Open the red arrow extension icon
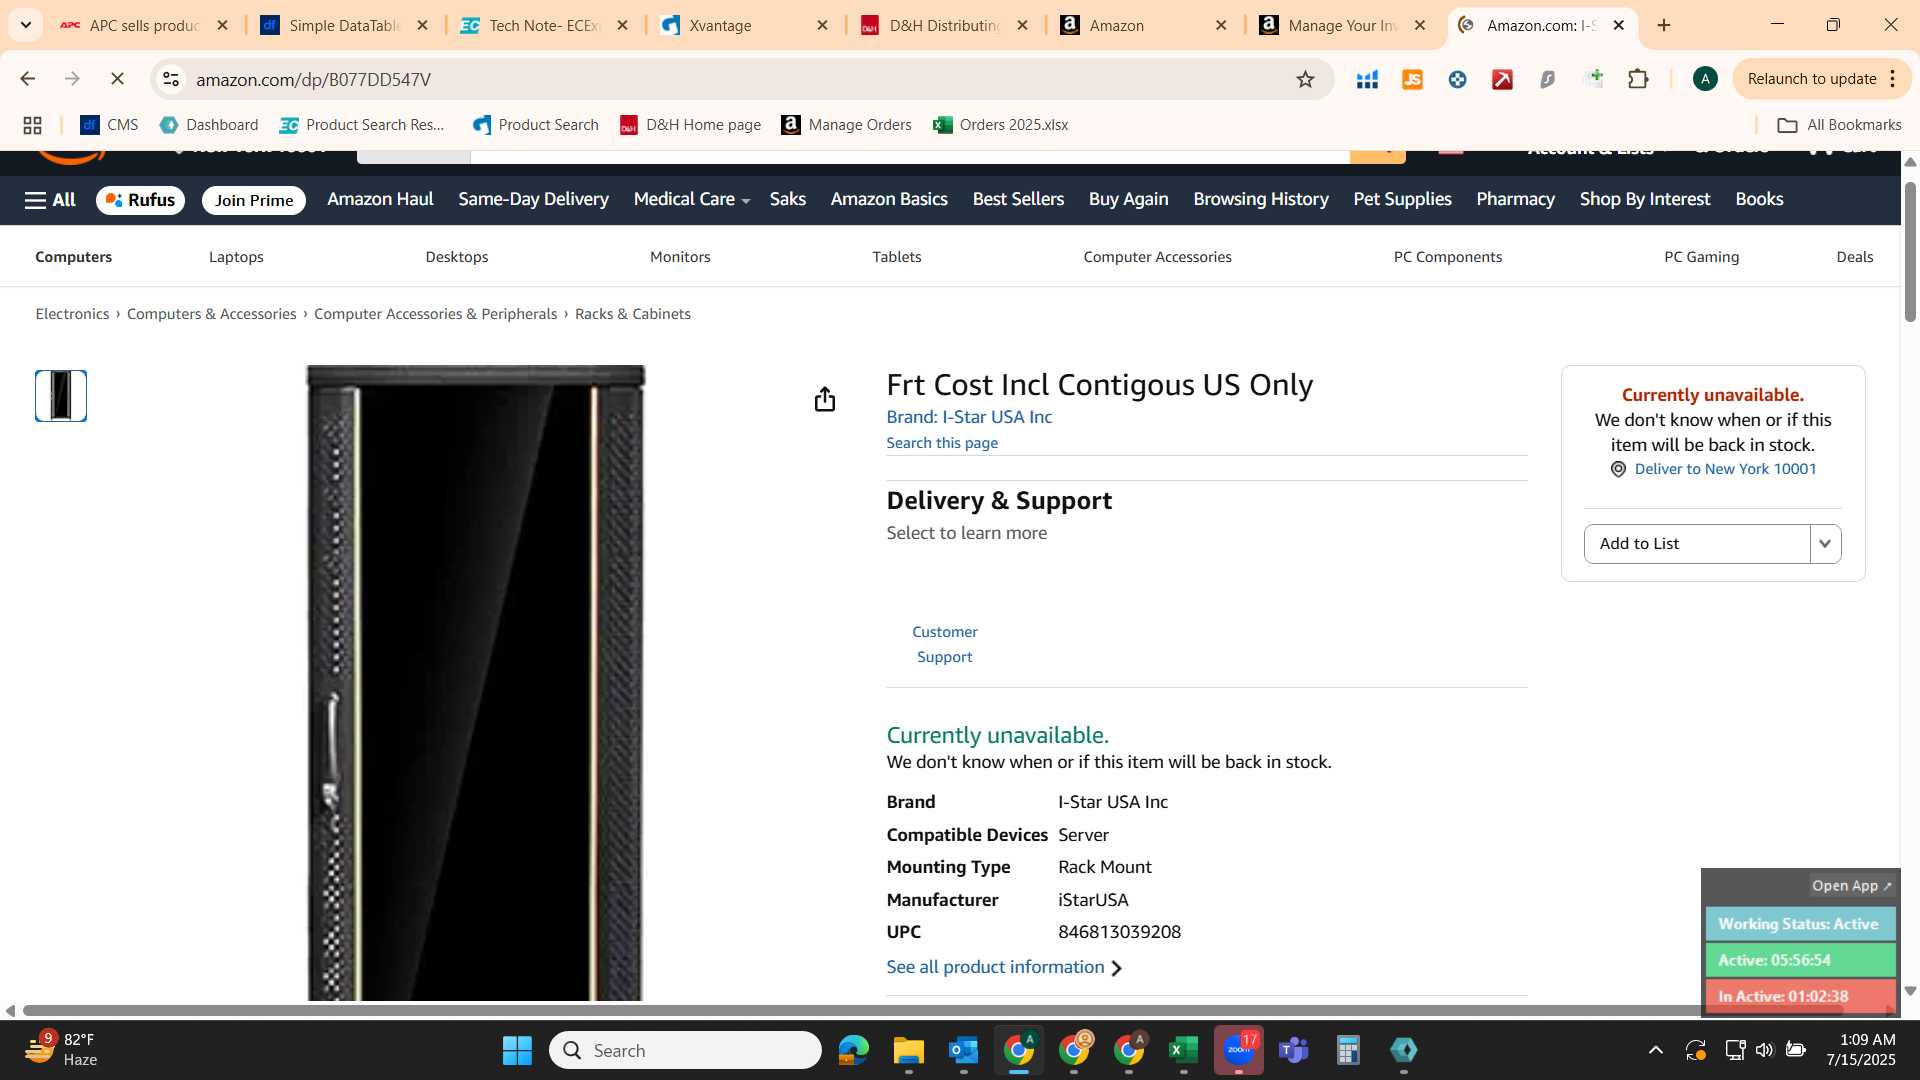The image size is (1920, 1080). click(x=1502, y=79)
